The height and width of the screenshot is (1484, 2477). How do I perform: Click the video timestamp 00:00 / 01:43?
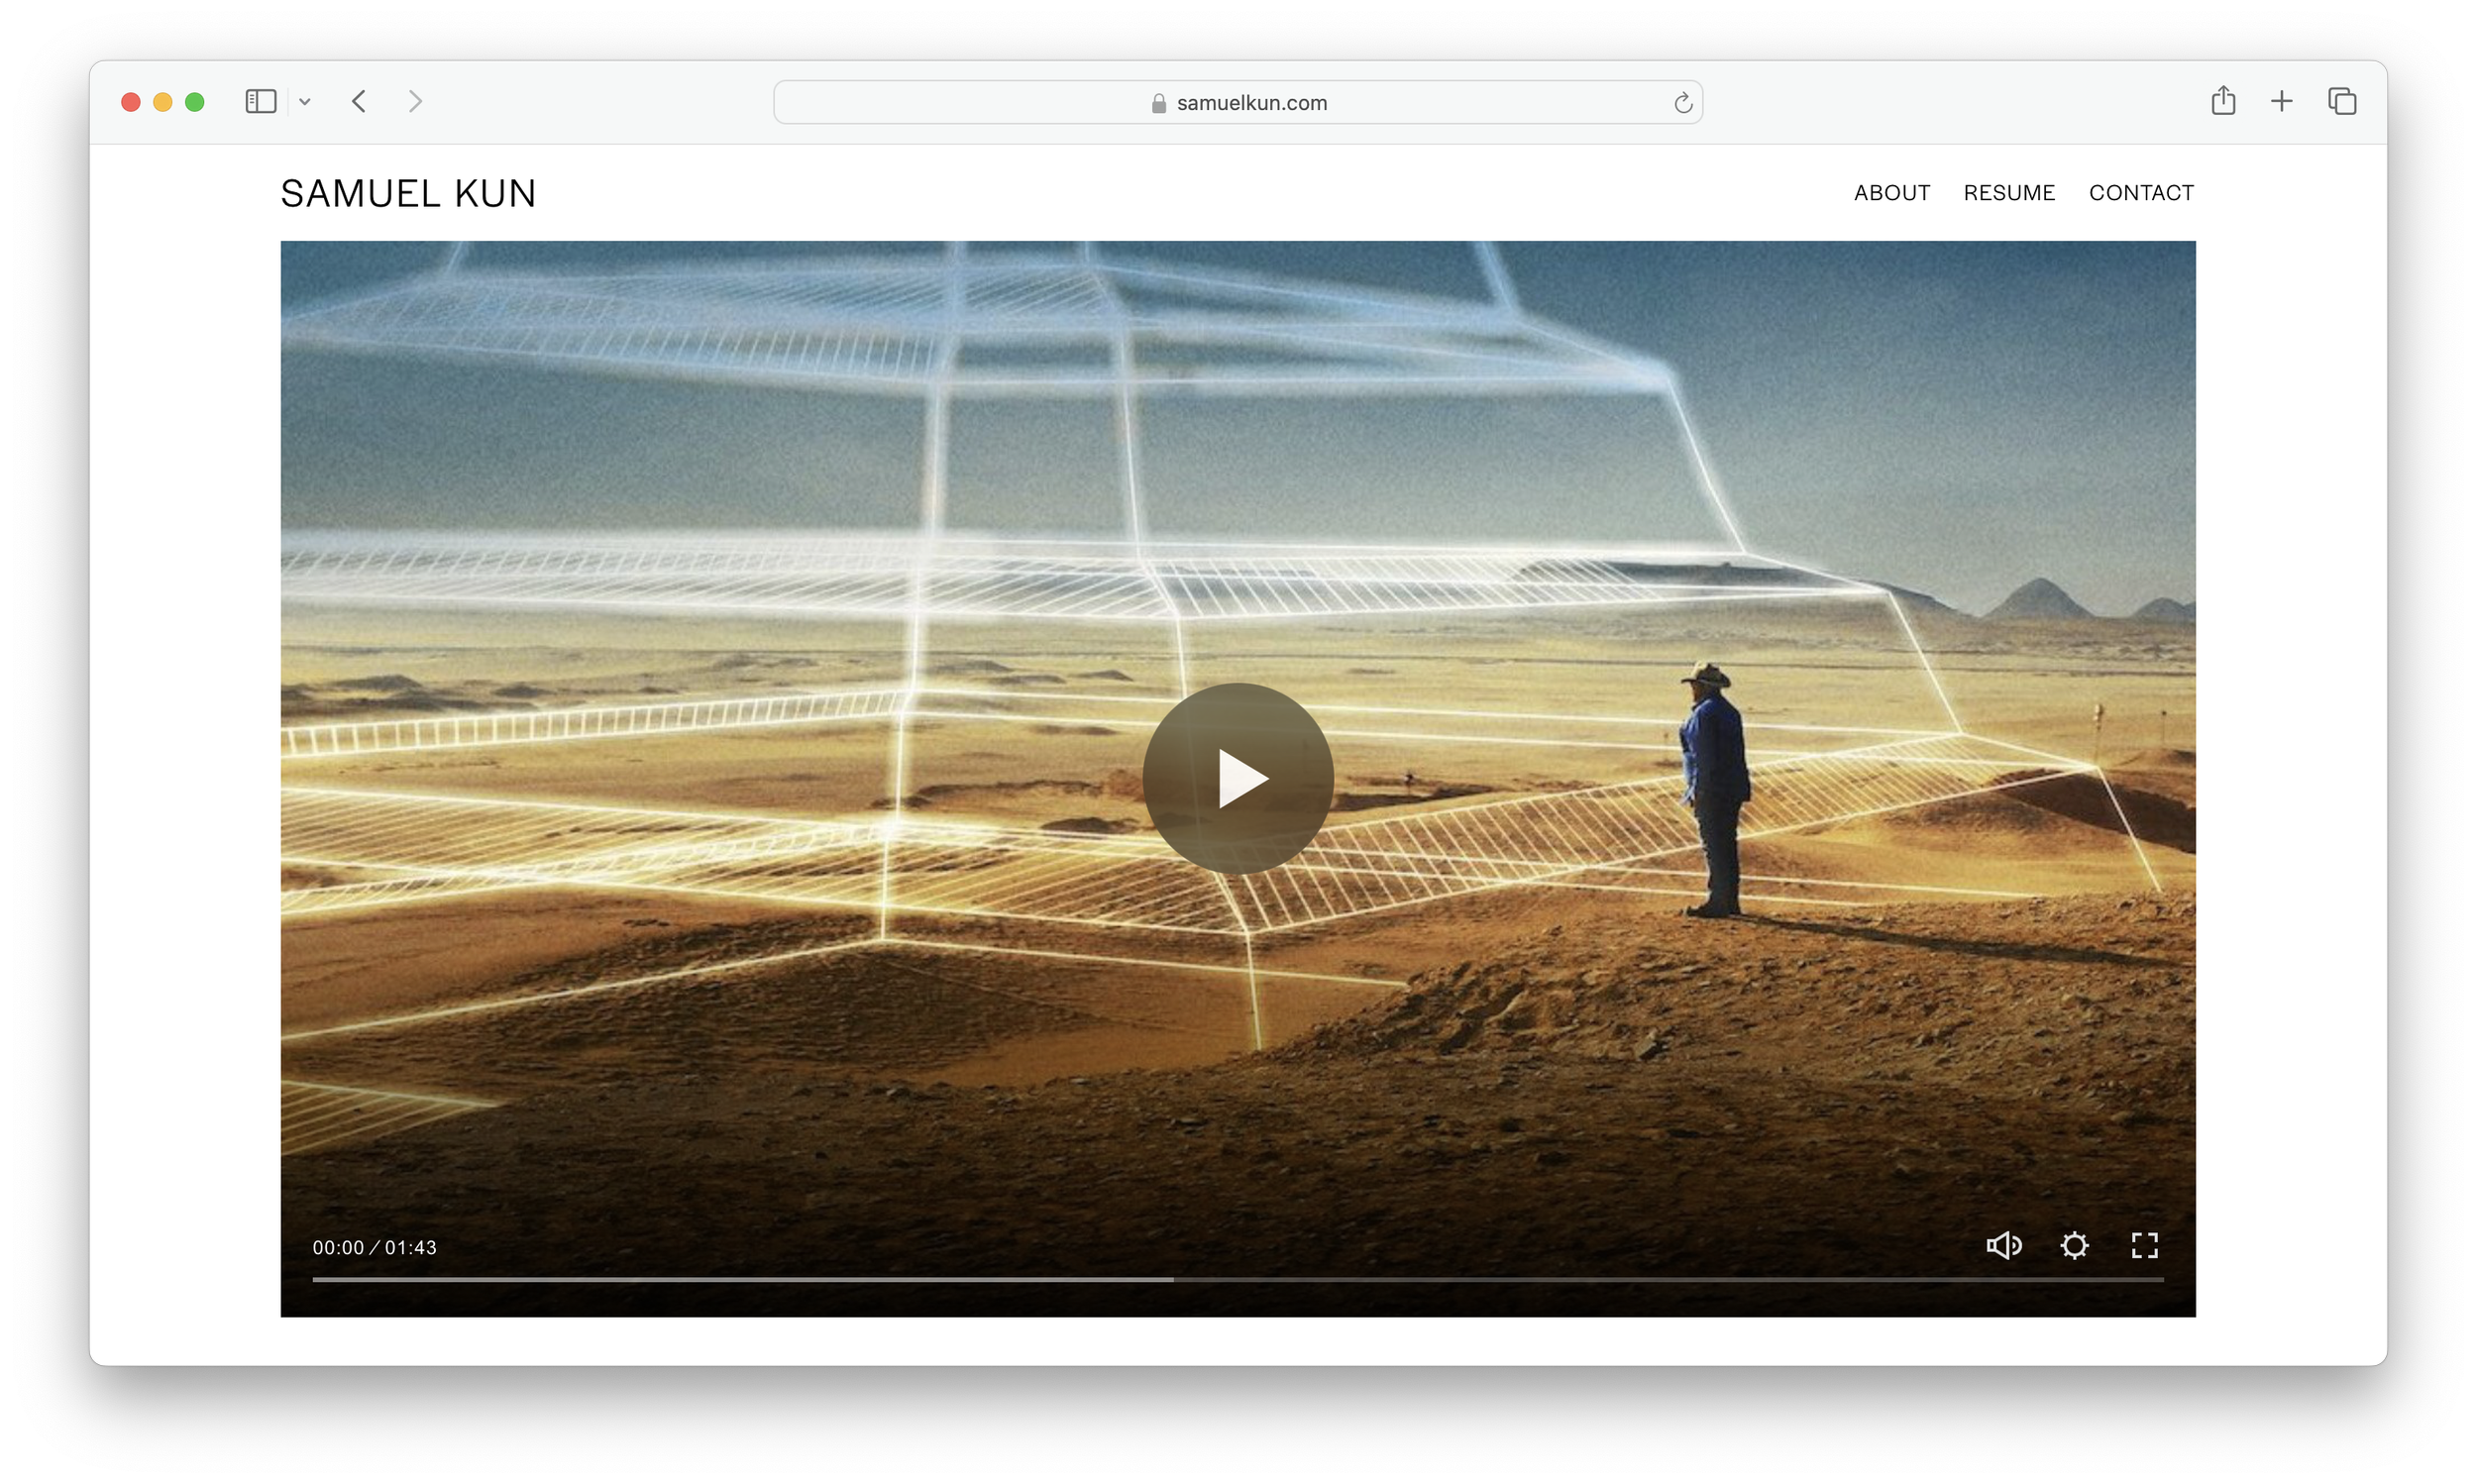pos(374,1247)
